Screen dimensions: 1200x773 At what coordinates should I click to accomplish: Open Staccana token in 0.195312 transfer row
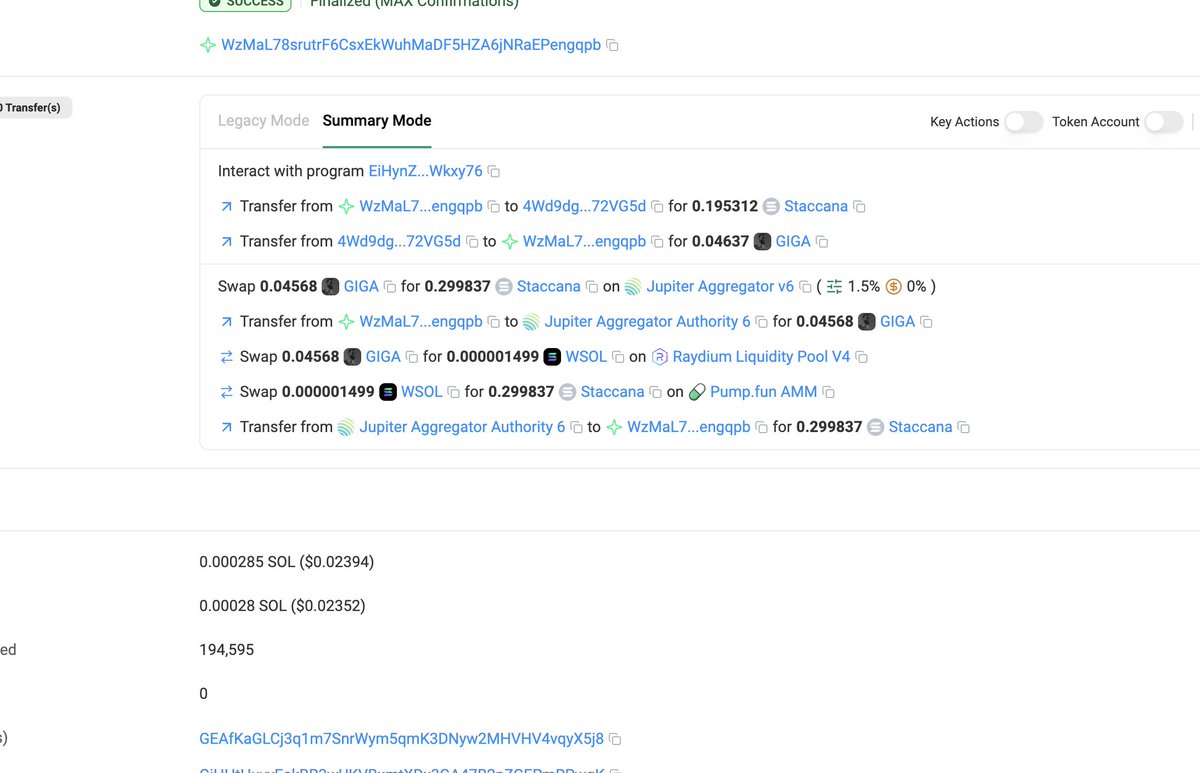point(816,206)
